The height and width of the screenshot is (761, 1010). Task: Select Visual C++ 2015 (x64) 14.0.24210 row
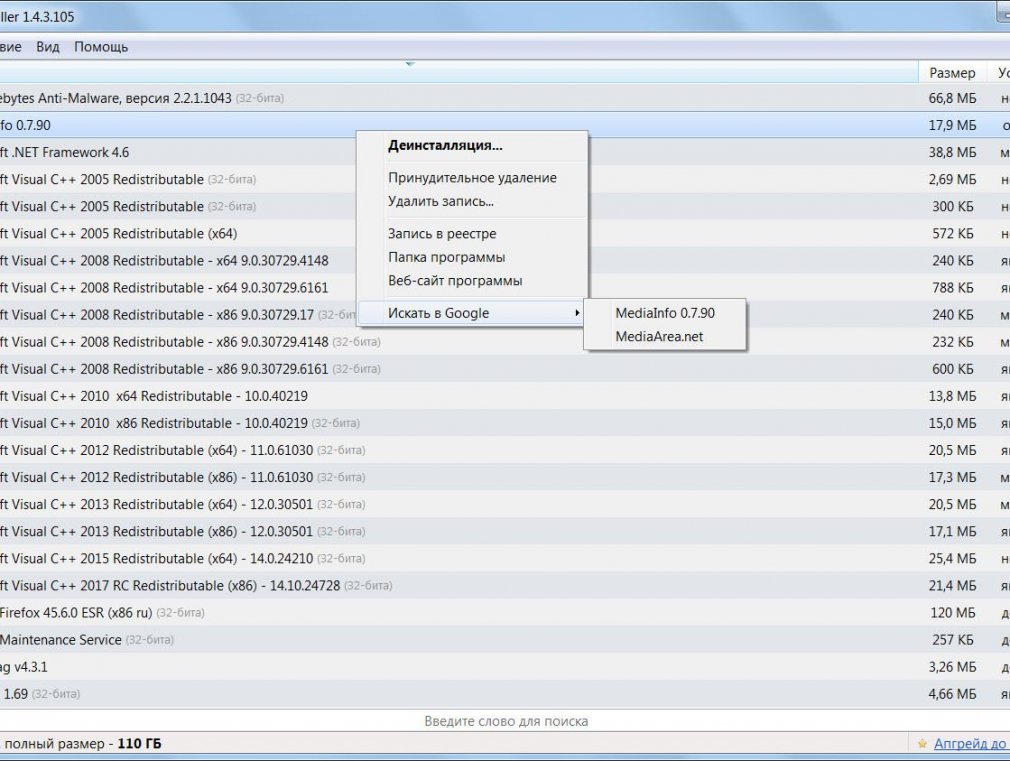click(505, 558)
